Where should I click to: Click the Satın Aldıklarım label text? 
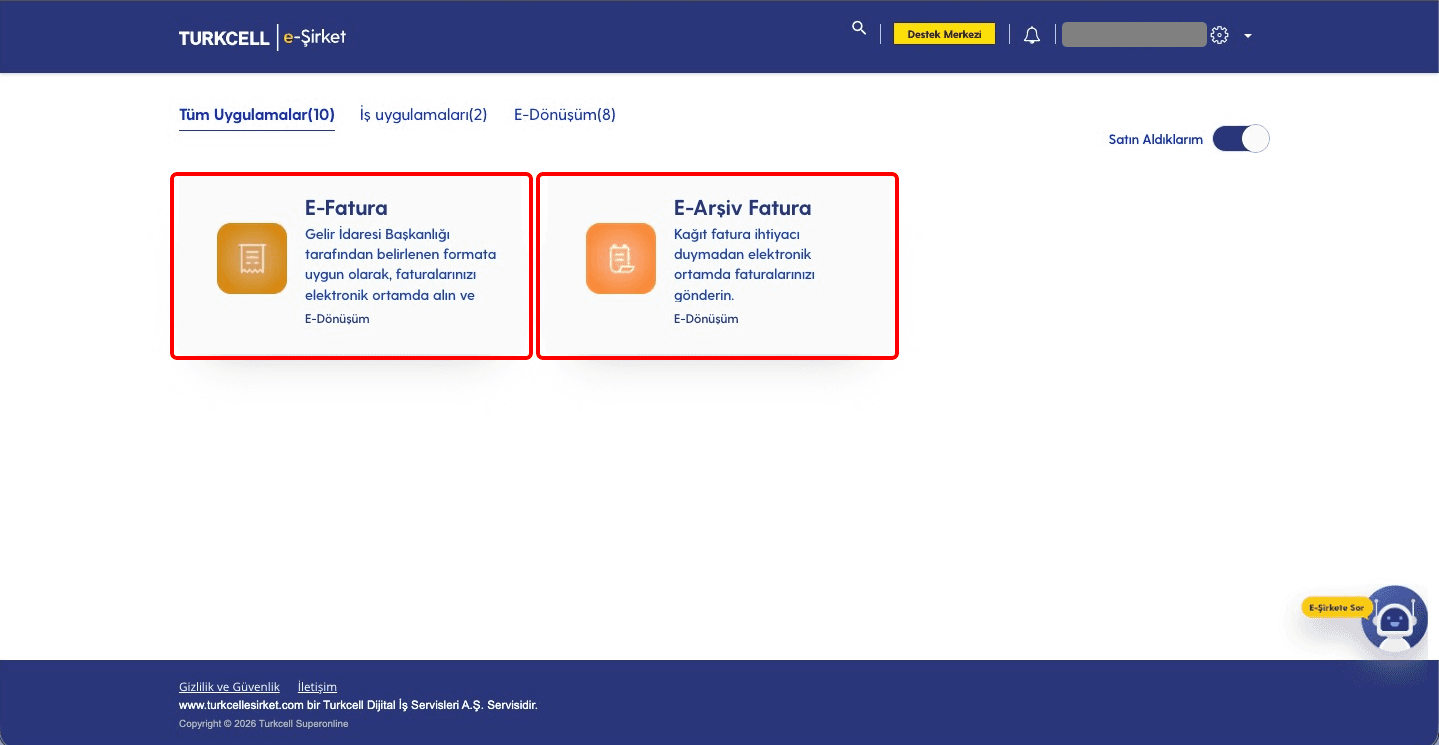(x=1156, y=140)
